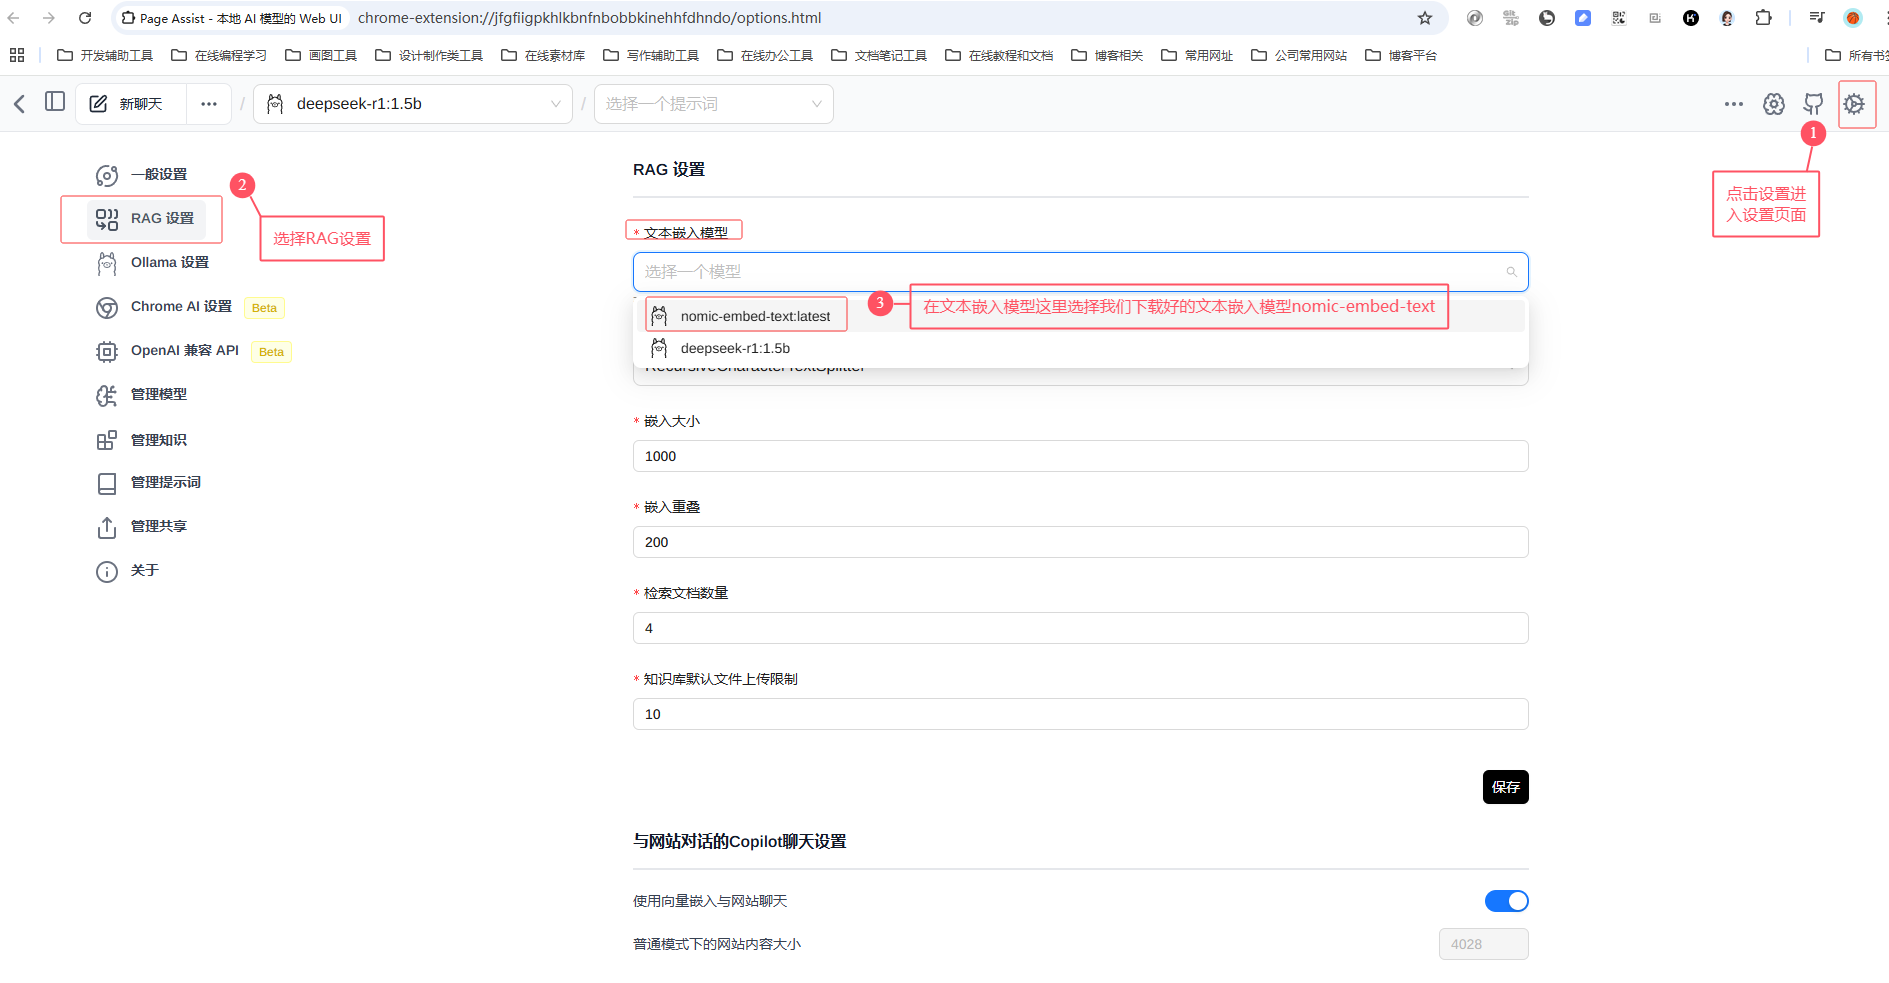
Task: Open settings via the highlighted gear icon
Action: pyautogui.click(x=1855, y=103)
